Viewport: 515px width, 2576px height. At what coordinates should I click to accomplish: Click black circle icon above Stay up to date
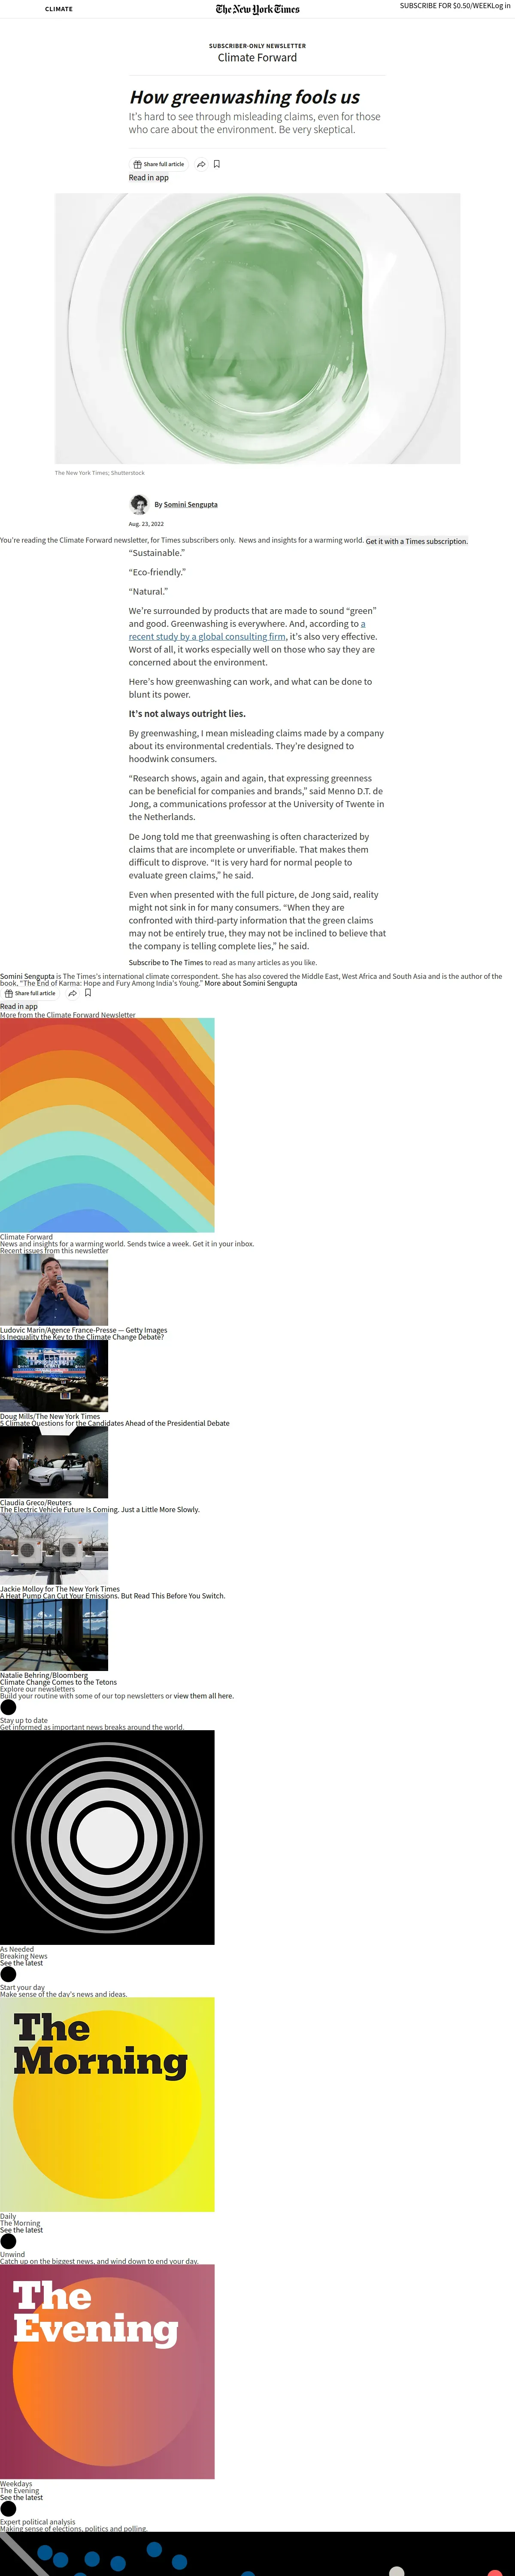(x=8, y=1708)
